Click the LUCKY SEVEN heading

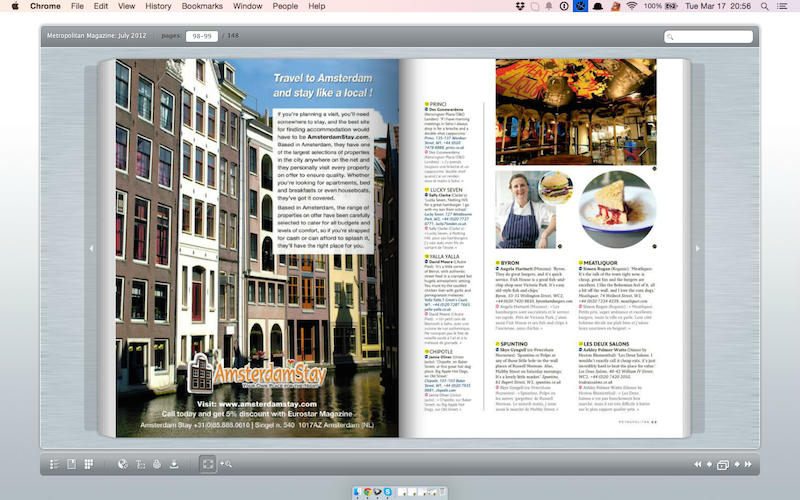(x=445, y=190)
